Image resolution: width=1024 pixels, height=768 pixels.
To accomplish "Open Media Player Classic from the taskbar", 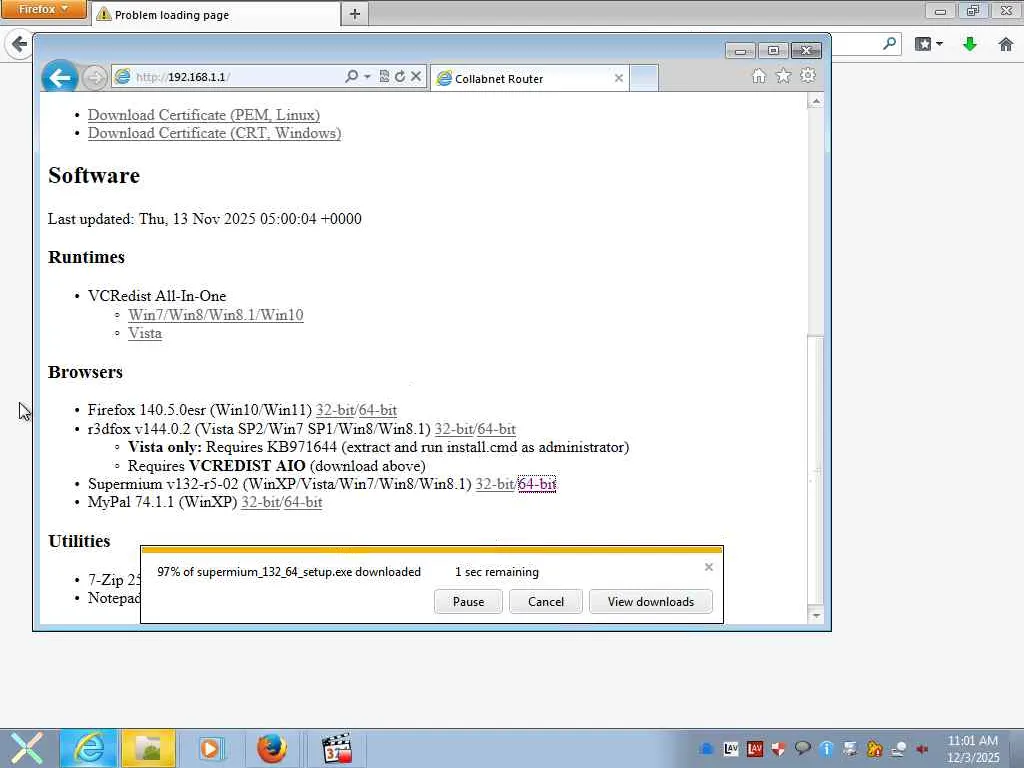I will pyautogui.click(x=338, y=748).
